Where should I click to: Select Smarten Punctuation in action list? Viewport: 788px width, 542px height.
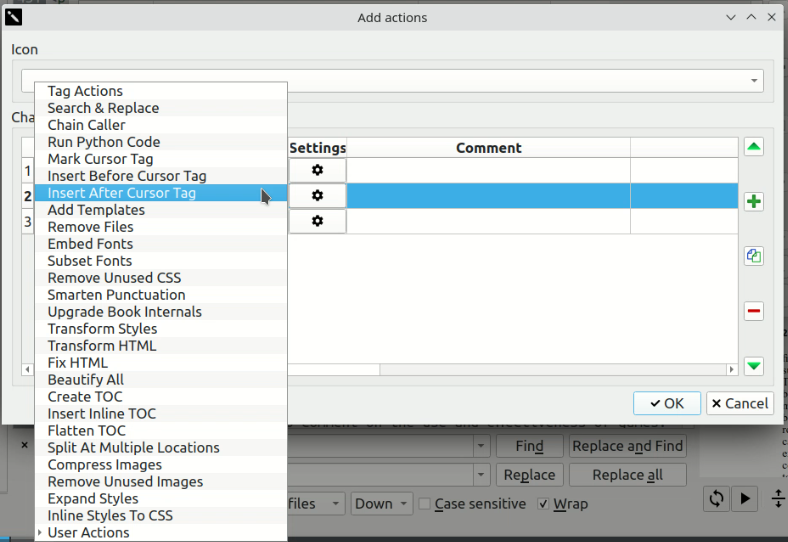[116, 295]
